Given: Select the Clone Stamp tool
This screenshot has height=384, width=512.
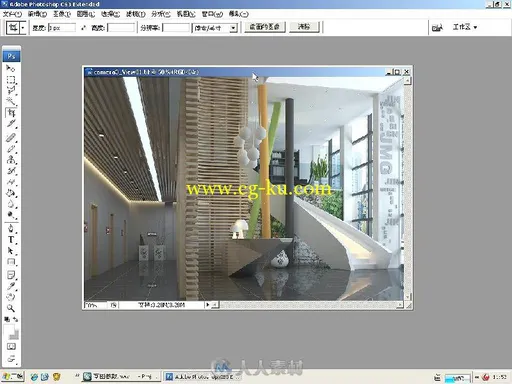Looking at the screenshot, I should (x=11, y=160).
